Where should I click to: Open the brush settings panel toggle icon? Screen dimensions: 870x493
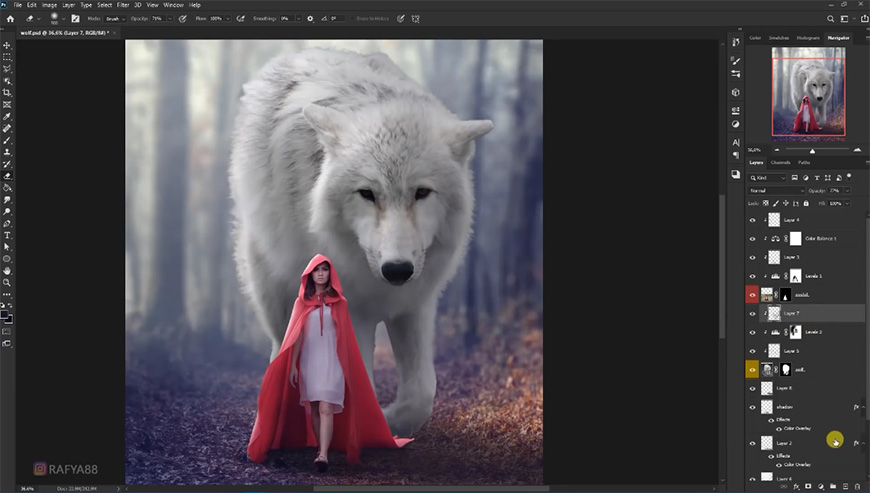tap(75, 19)
